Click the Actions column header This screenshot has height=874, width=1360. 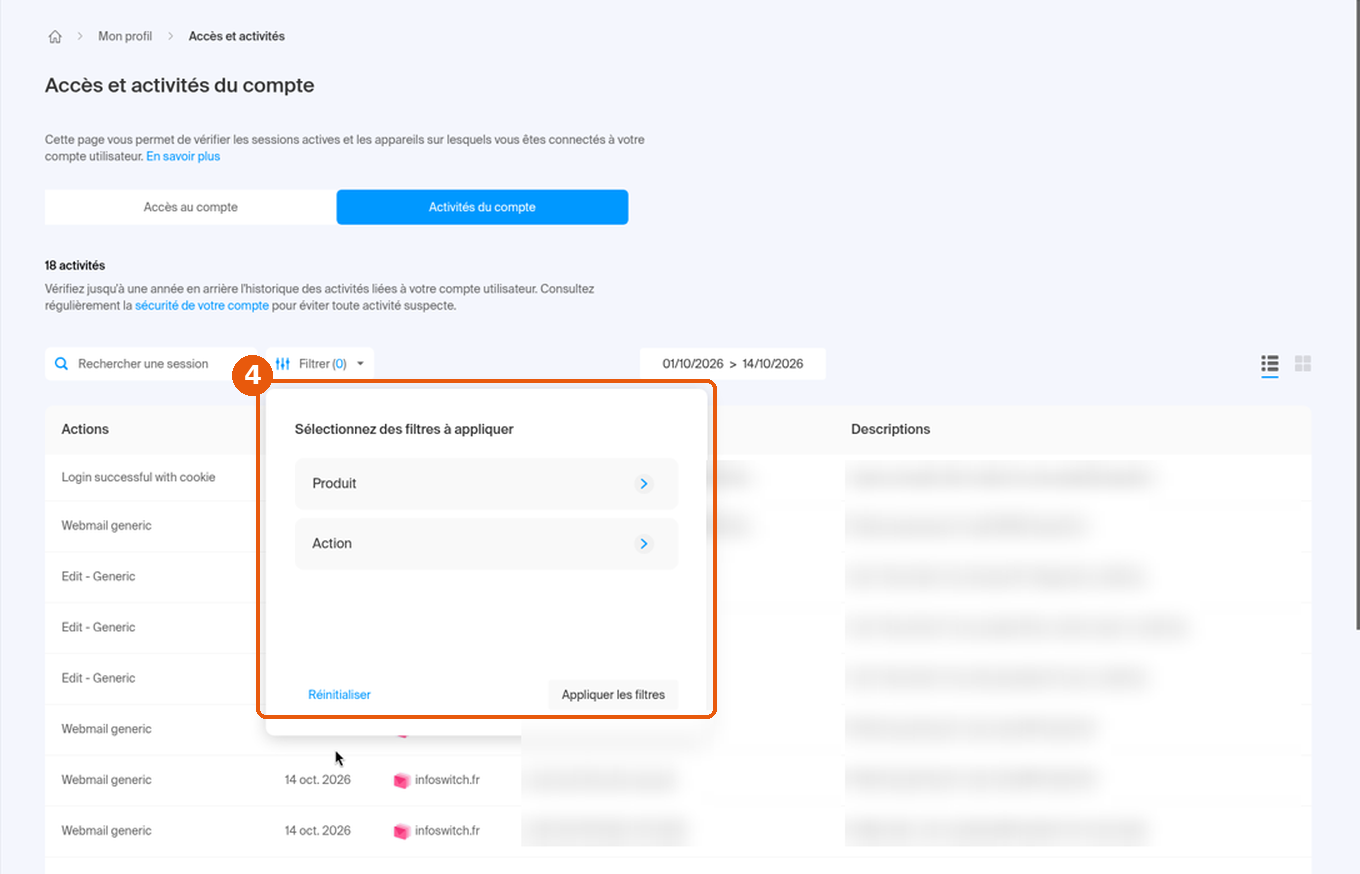tap(85, 429)
